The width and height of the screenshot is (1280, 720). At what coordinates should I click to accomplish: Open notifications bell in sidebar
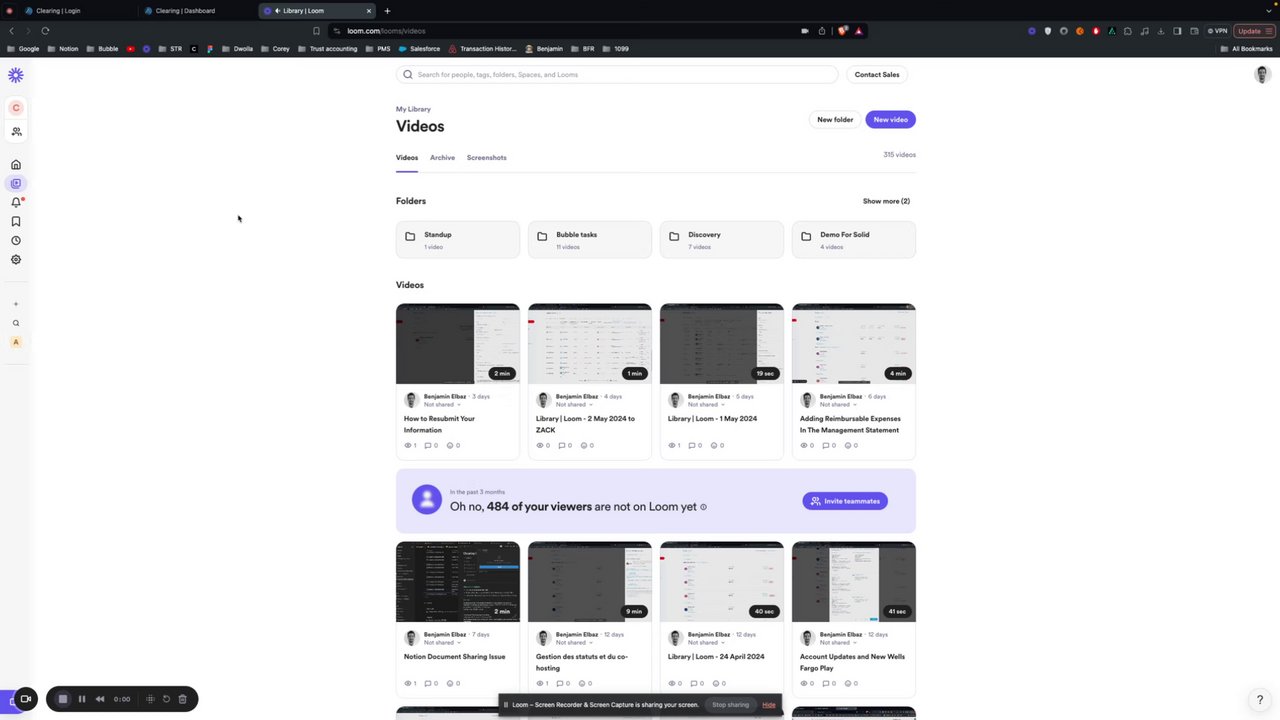16,202
